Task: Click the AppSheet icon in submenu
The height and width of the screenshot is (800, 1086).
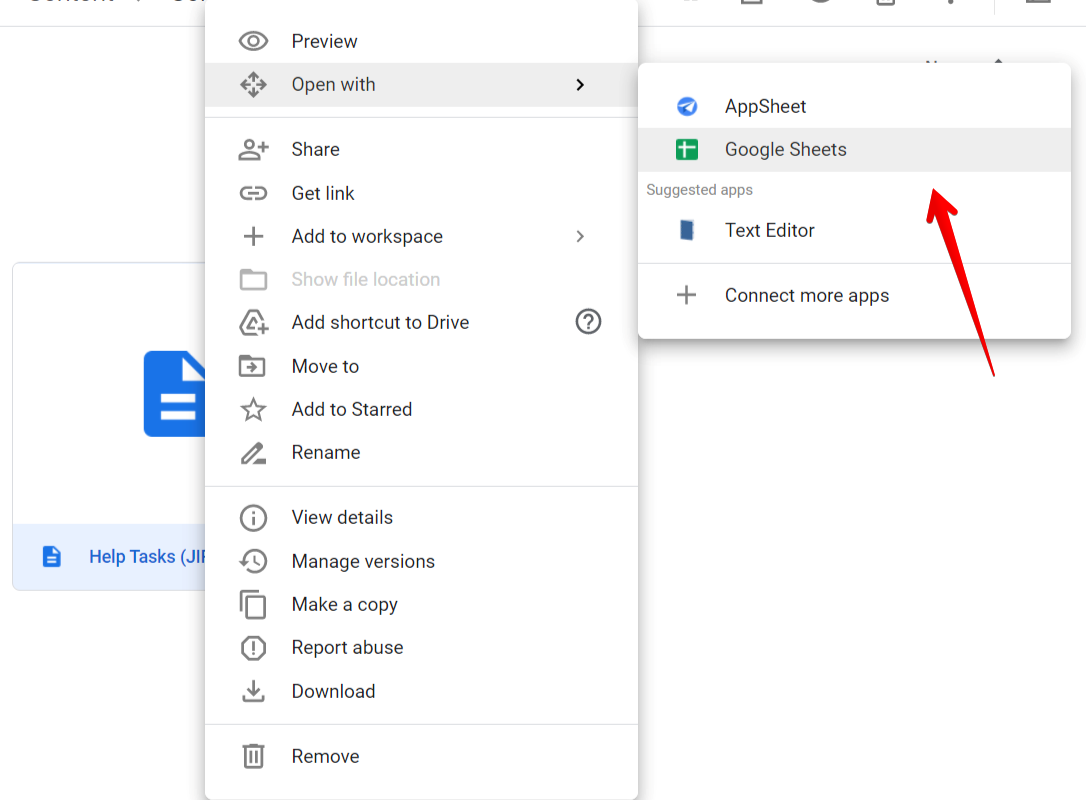Action: pyautogui.click(x=686, y=107)
